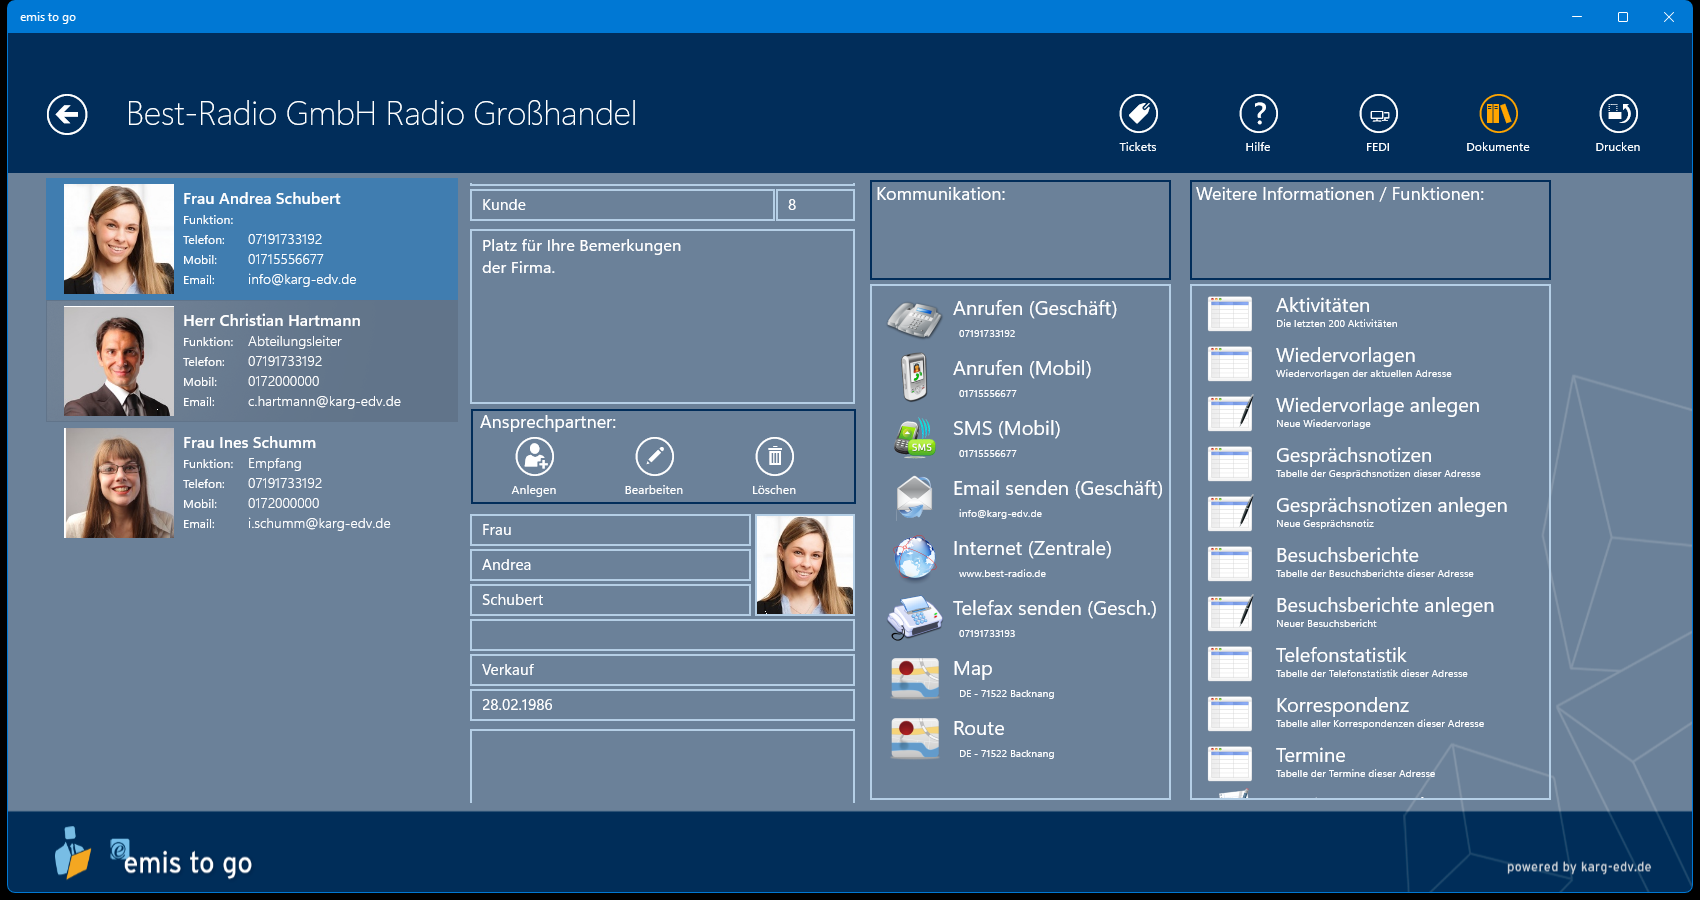The width and height of the screenshot is (1700, 900).
Task: Click the Aktivitäten table icon
Action: point(1230,314)
